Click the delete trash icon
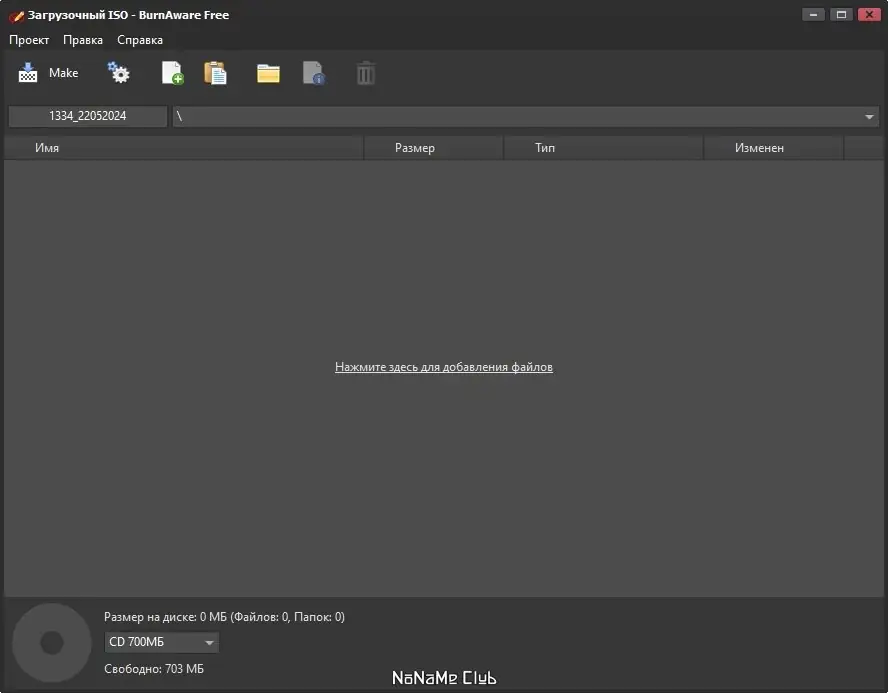This screenshot has height=693, width=888. point(366,74)
